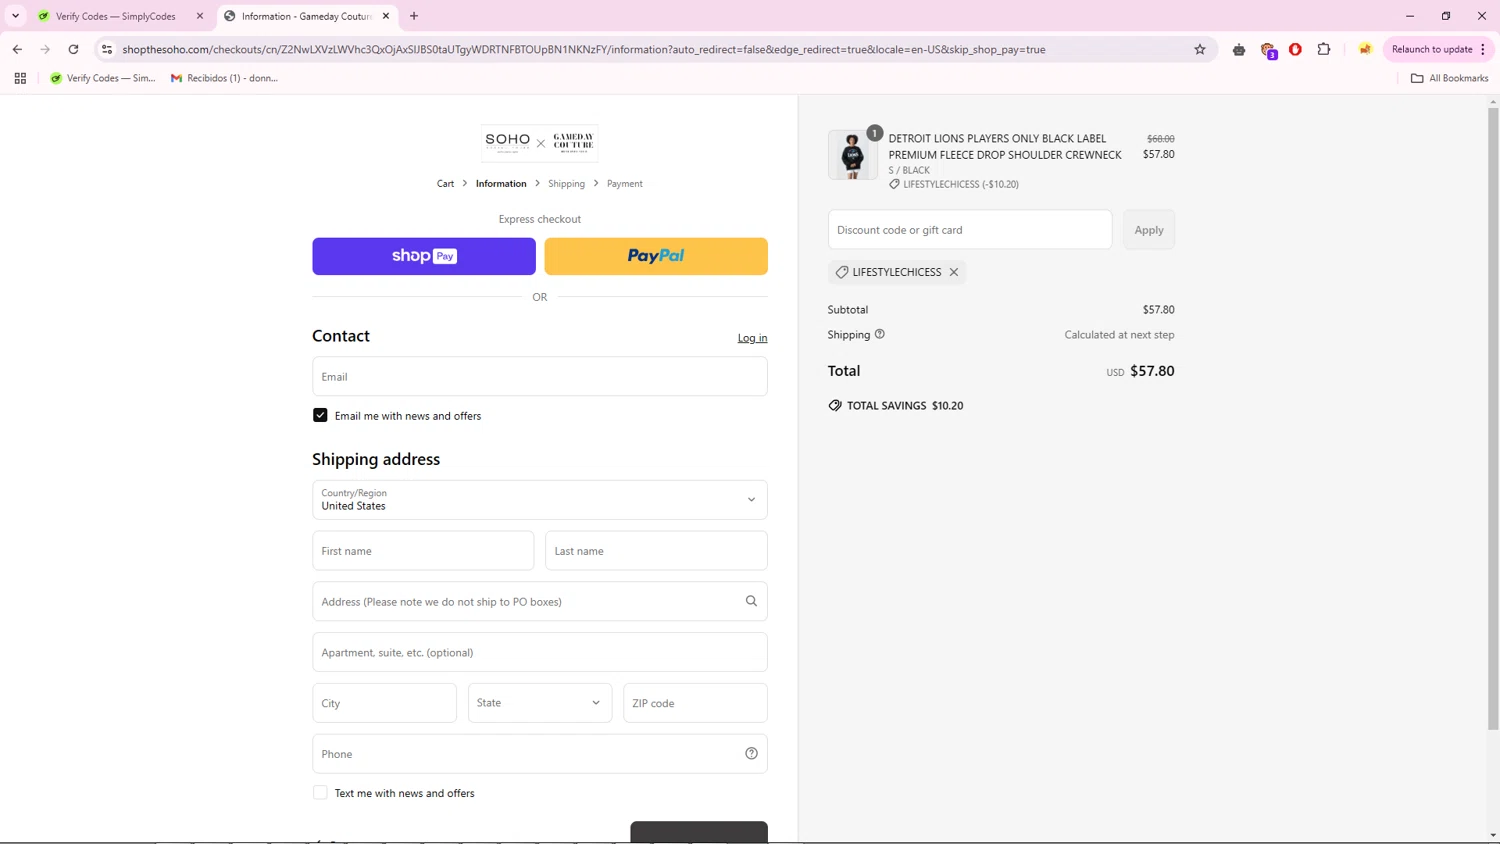Open the extensions puzzle icon
This screenshot has width=1500, height=844.
tap(1324, 49)
